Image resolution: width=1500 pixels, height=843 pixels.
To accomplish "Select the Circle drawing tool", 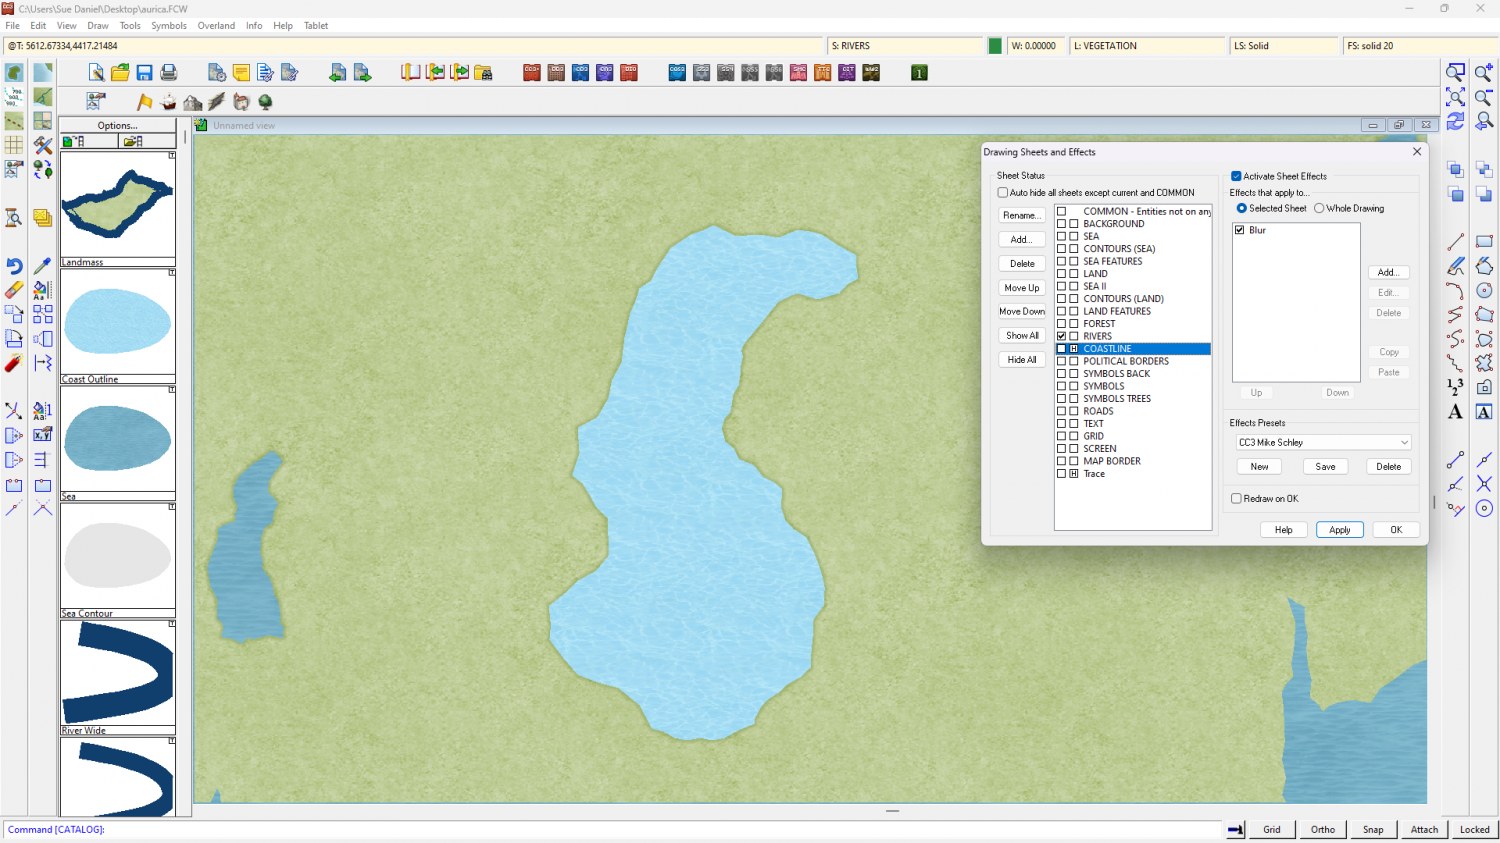I will [1484, 290].
